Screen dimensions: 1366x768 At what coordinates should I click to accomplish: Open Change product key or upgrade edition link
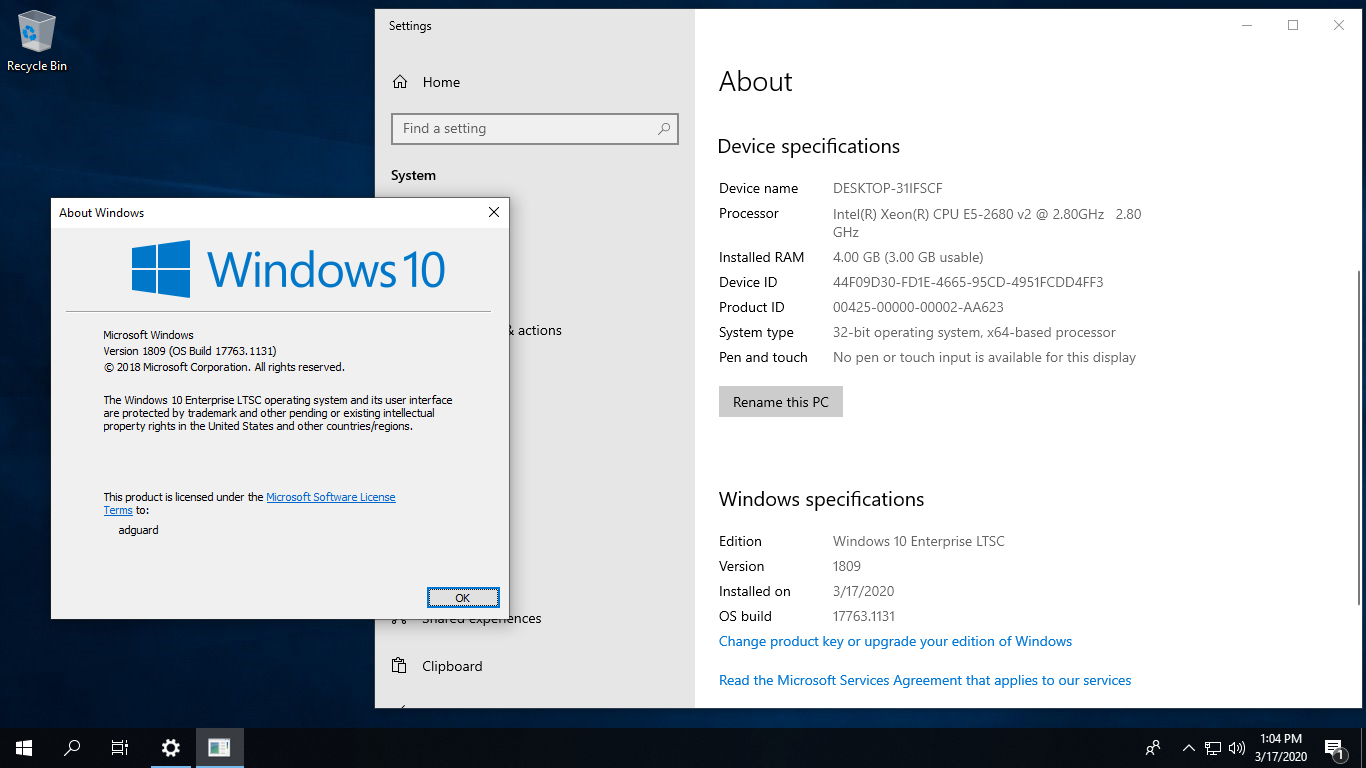895,641
